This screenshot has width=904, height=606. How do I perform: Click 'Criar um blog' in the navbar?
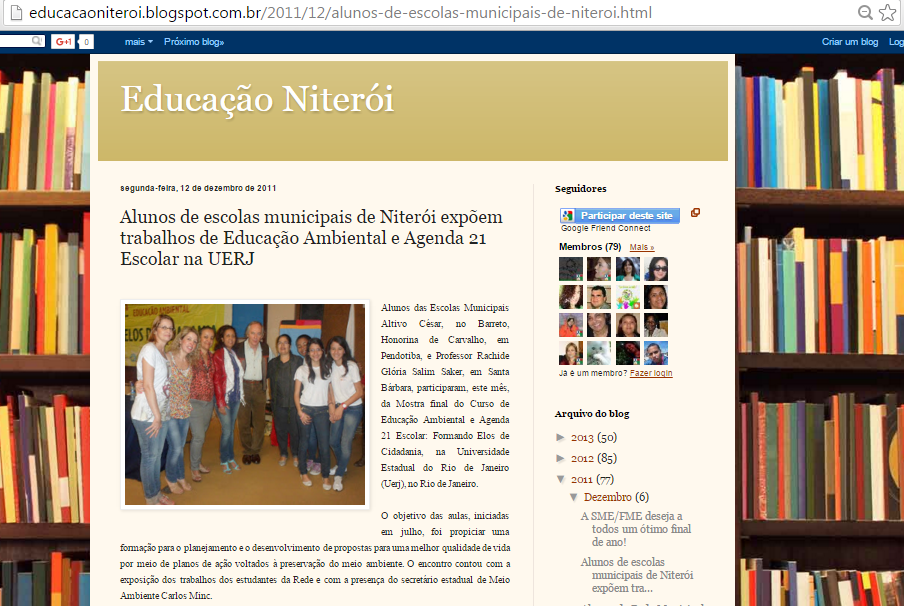pos(850,42)
